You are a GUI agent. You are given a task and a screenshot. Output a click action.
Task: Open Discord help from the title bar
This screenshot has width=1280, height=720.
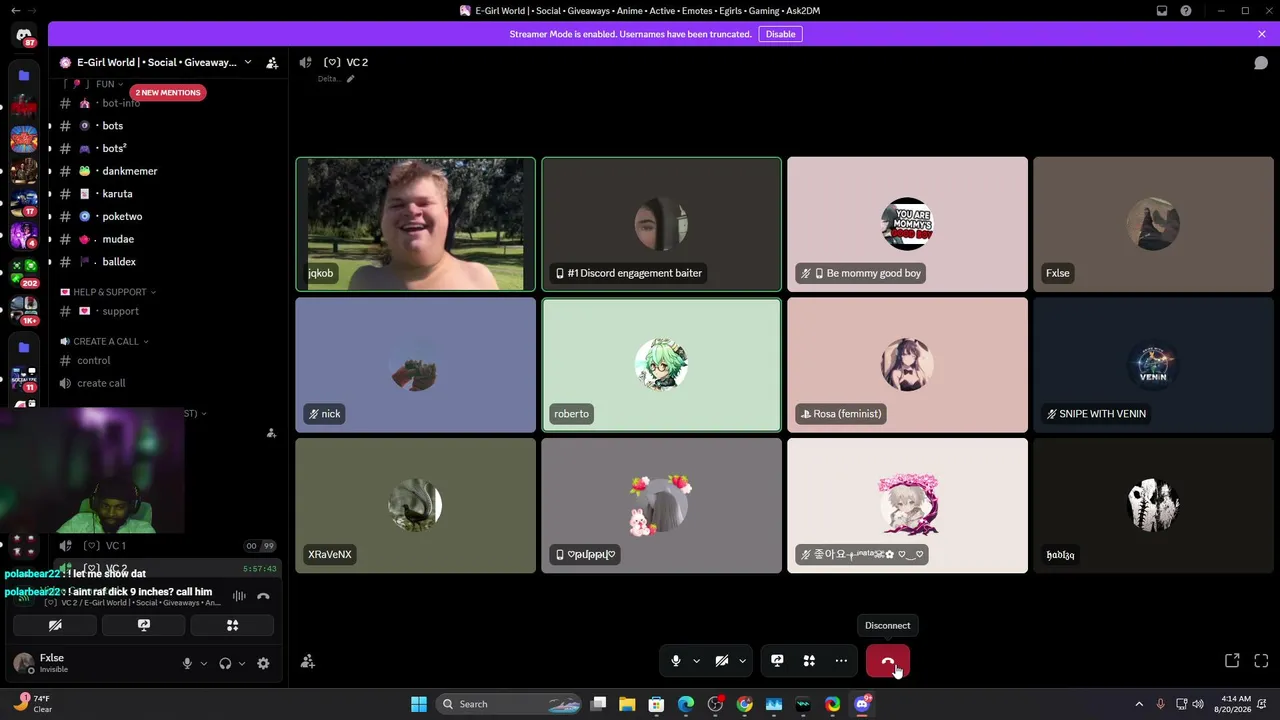click(1186, 11)
